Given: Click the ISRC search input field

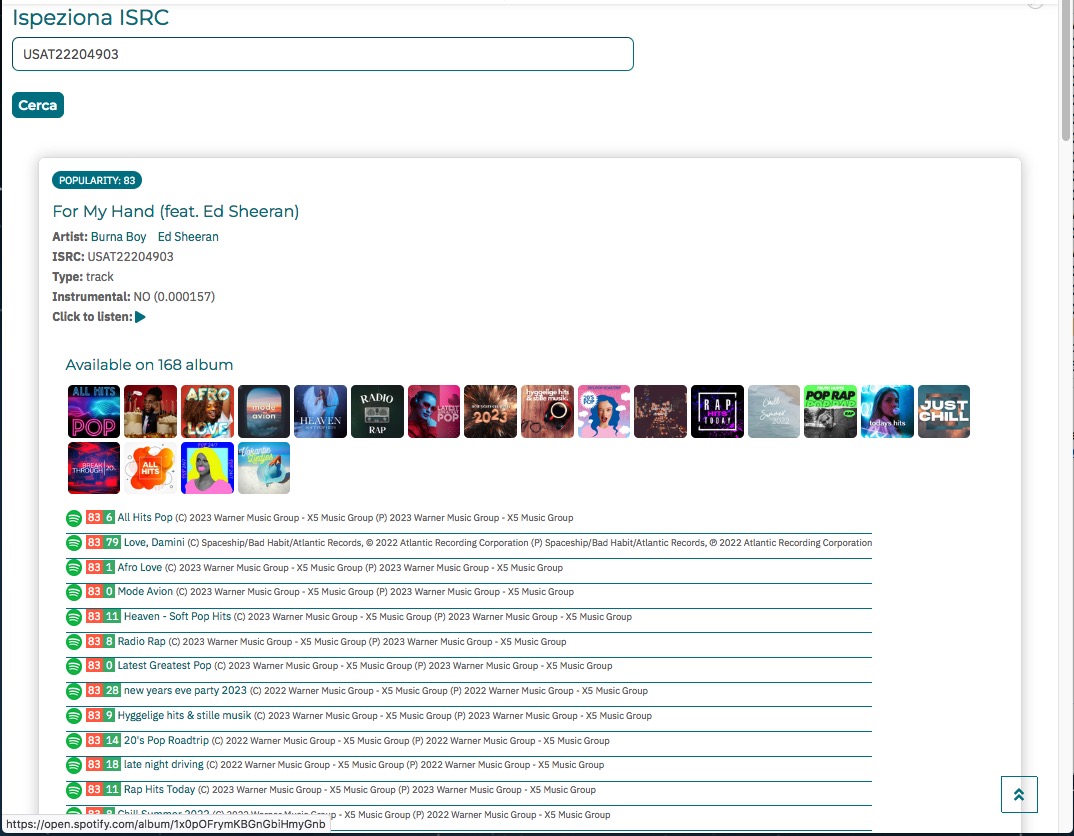Looking at the screenshot, I should [323, 54].
